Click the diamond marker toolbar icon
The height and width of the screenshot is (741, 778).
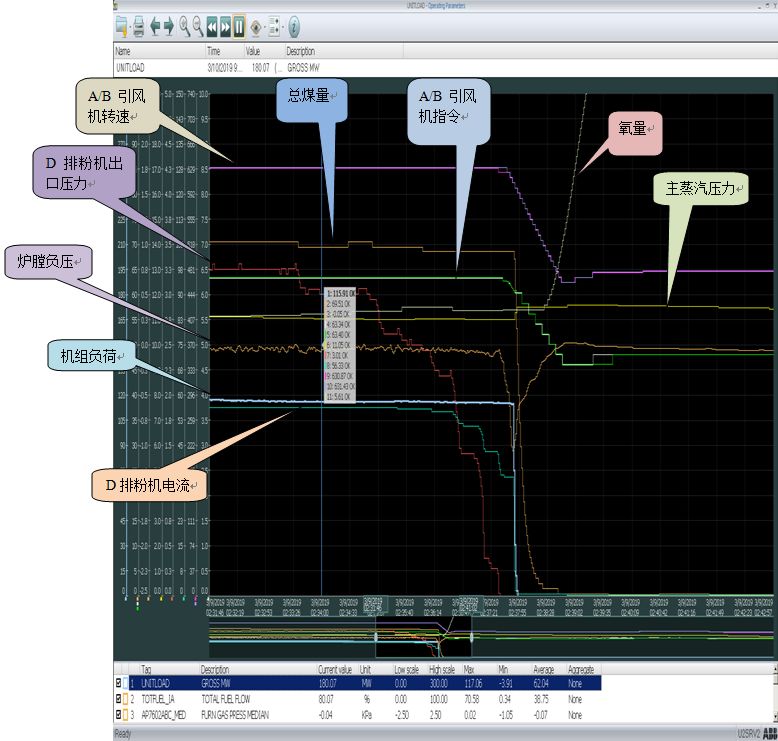point(256,27)
